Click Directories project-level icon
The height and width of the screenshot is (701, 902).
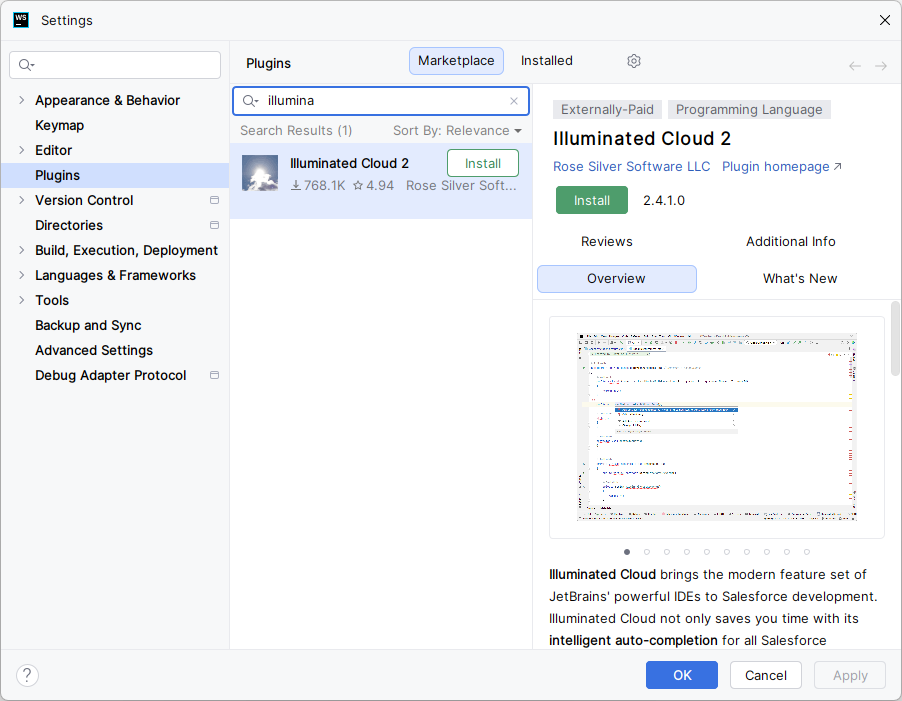[x=215, y=225]
